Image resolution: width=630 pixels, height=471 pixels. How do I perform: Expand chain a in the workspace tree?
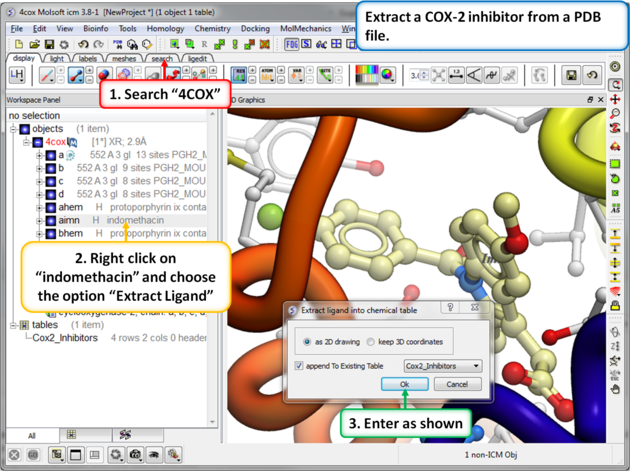[x=39, y=155]
